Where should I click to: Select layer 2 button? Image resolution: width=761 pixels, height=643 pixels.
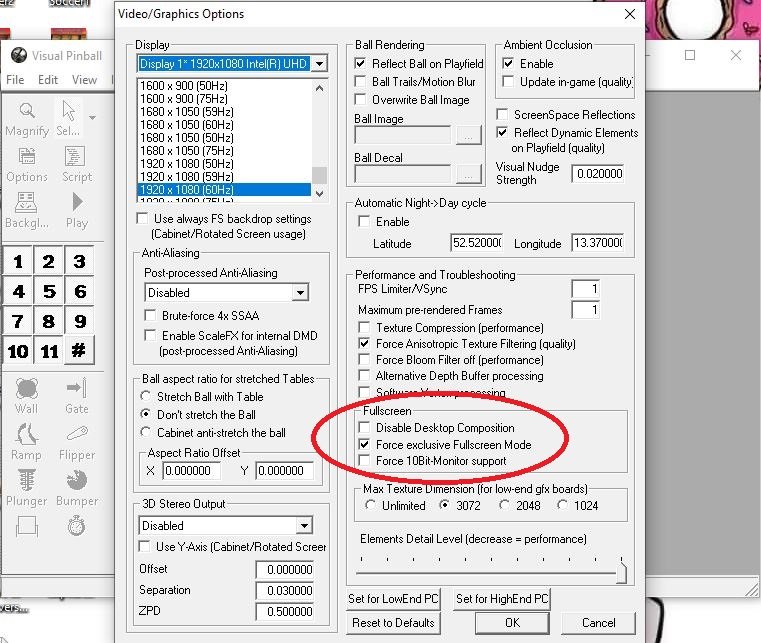(x=49, y=262)
